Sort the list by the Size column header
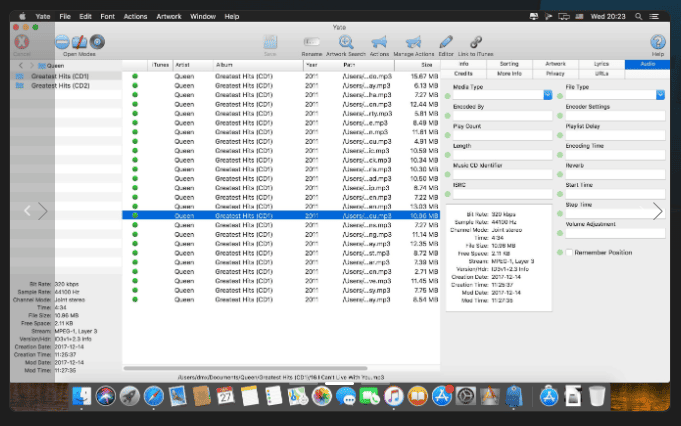The image size is (681, 426). [417, 65]
